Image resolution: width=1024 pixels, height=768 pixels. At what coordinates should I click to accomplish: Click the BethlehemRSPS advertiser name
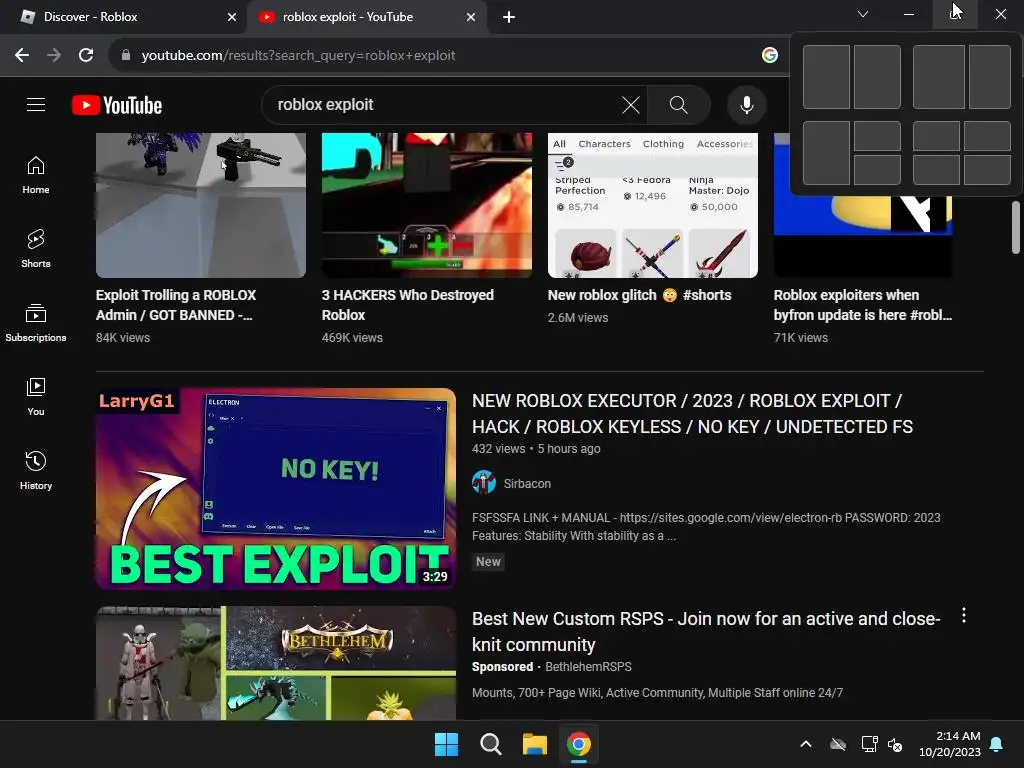coord(588,667)
